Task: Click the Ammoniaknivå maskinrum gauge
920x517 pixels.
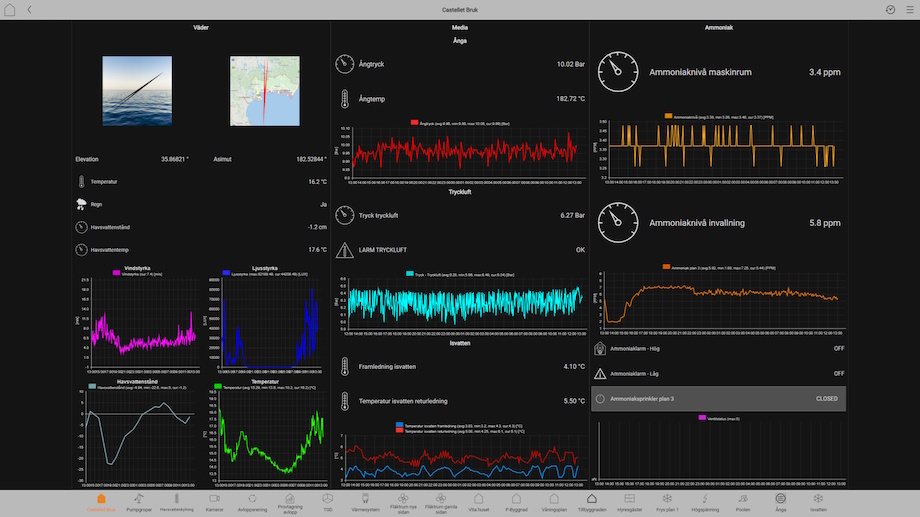Action: click(617, 72)
